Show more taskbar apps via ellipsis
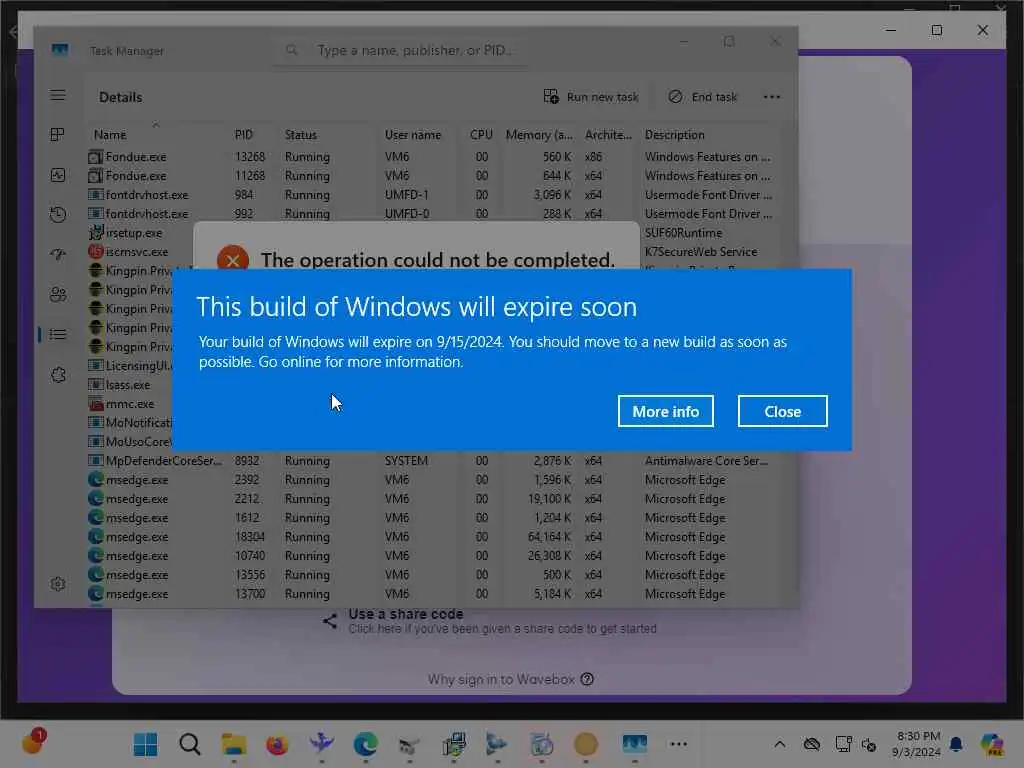The height and width of the screenshot is (768, 1024). coord(679,744)
